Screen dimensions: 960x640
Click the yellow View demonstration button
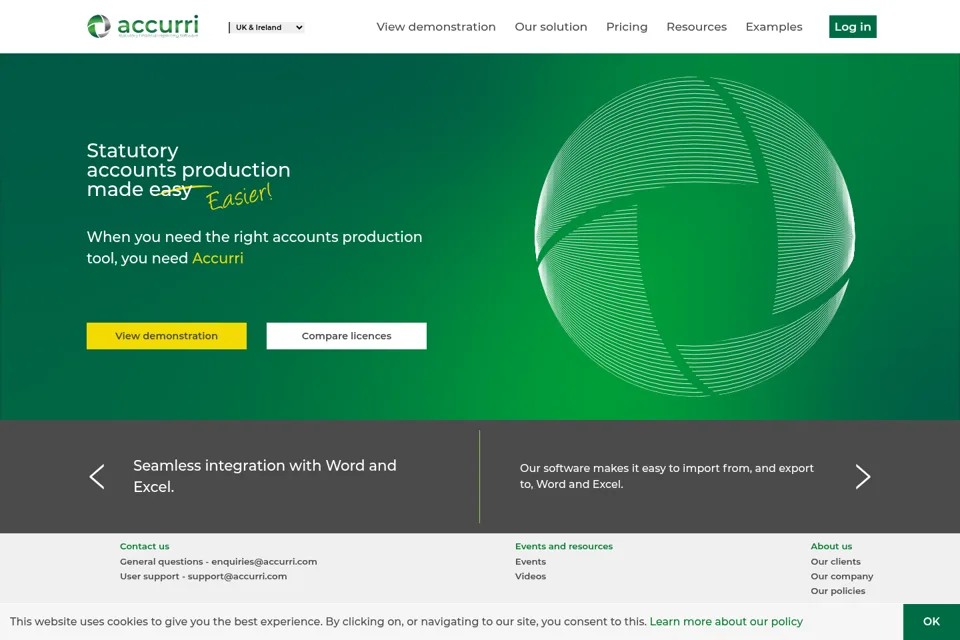[167, 336]
